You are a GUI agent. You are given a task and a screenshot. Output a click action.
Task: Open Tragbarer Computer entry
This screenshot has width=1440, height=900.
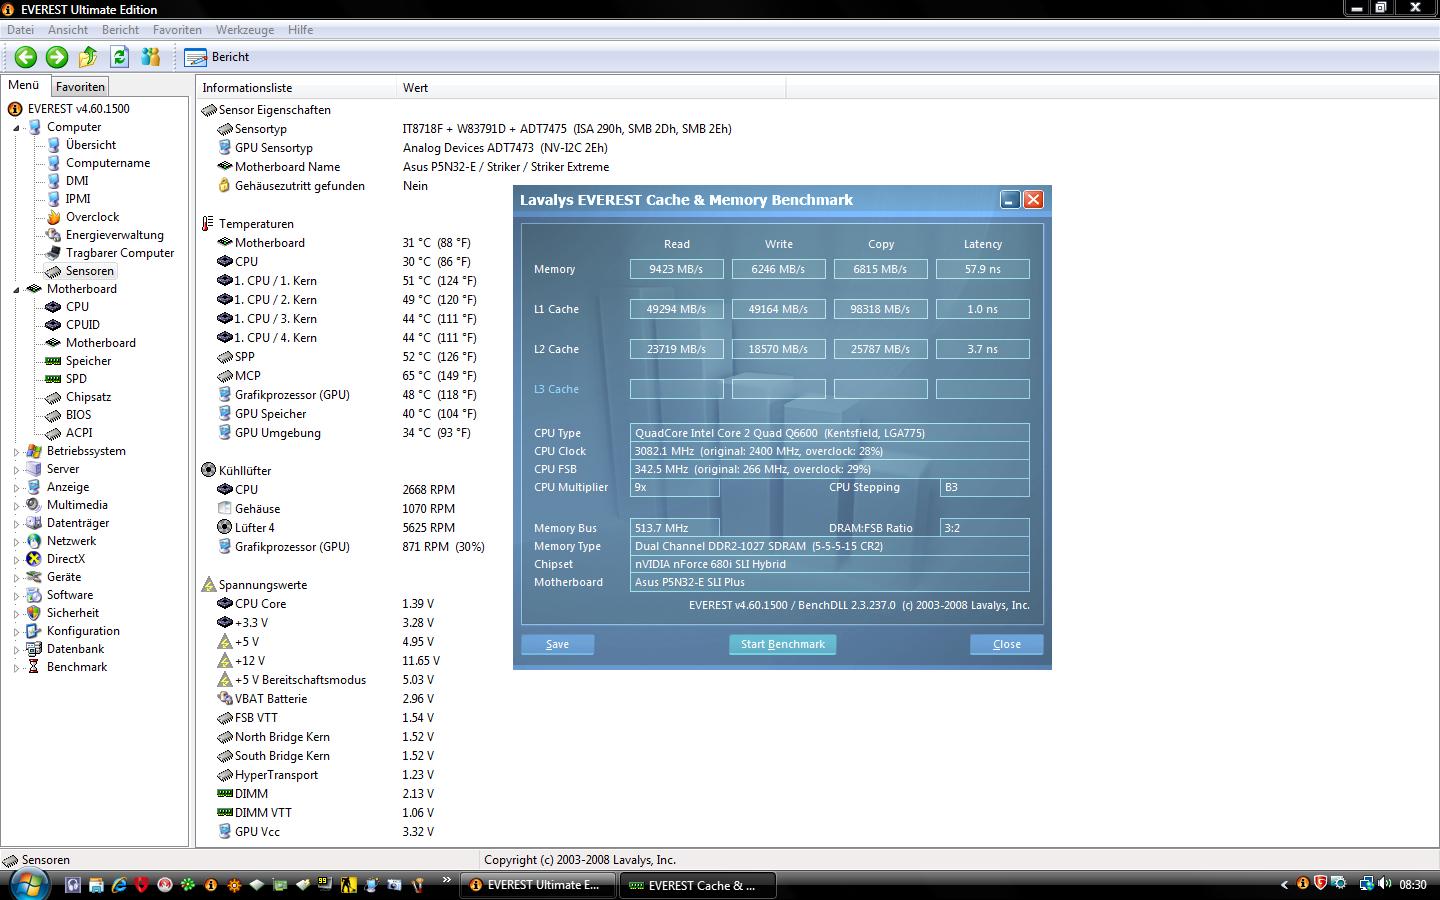pyautogui.click(x=119, y=253)
